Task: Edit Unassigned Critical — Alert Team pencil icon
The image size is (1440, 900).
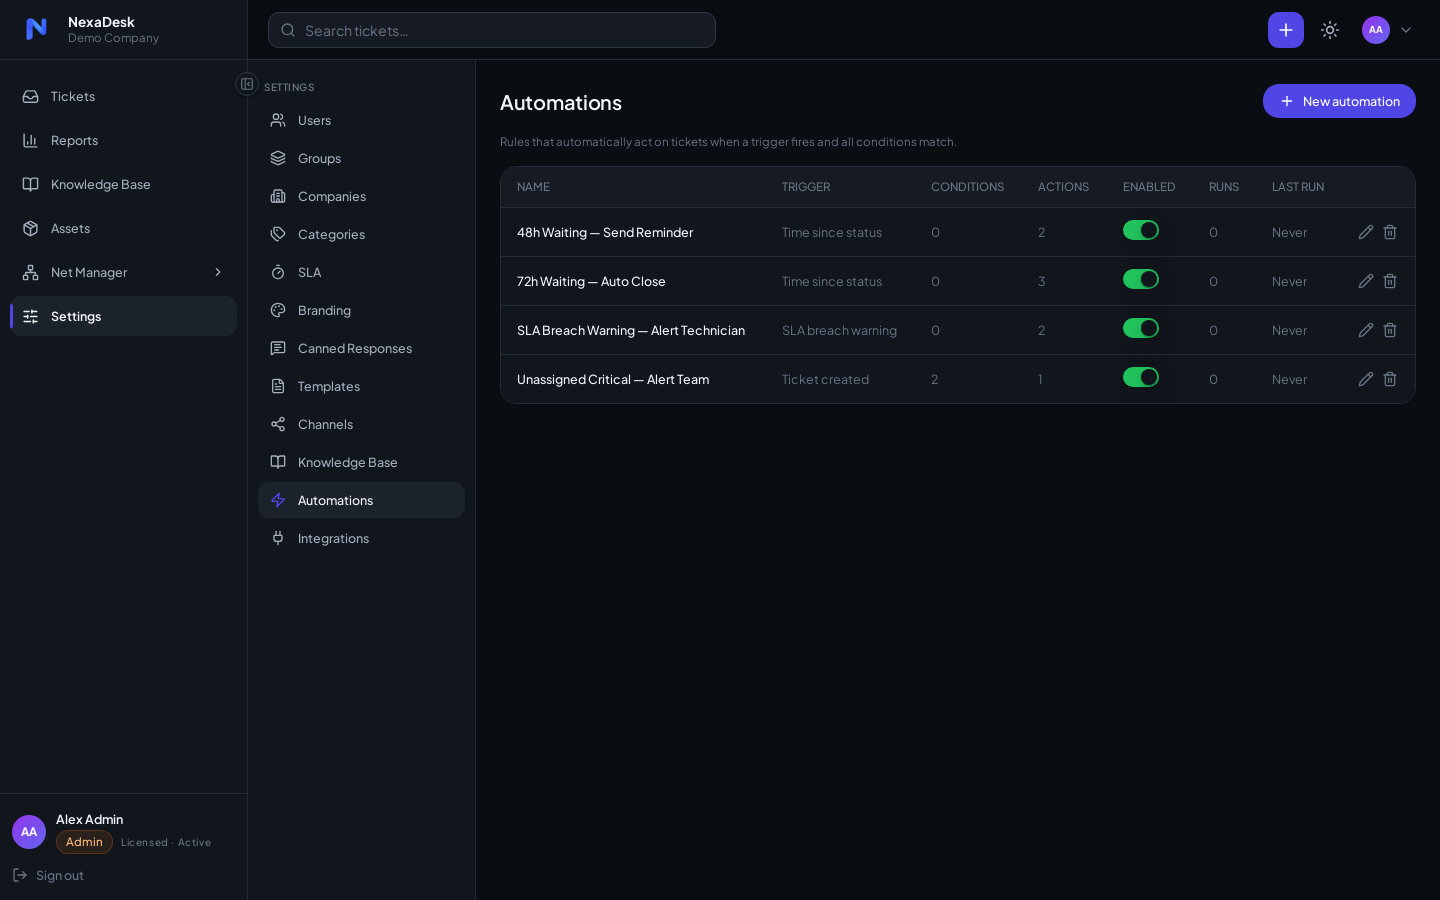Action: [1366, 379]
